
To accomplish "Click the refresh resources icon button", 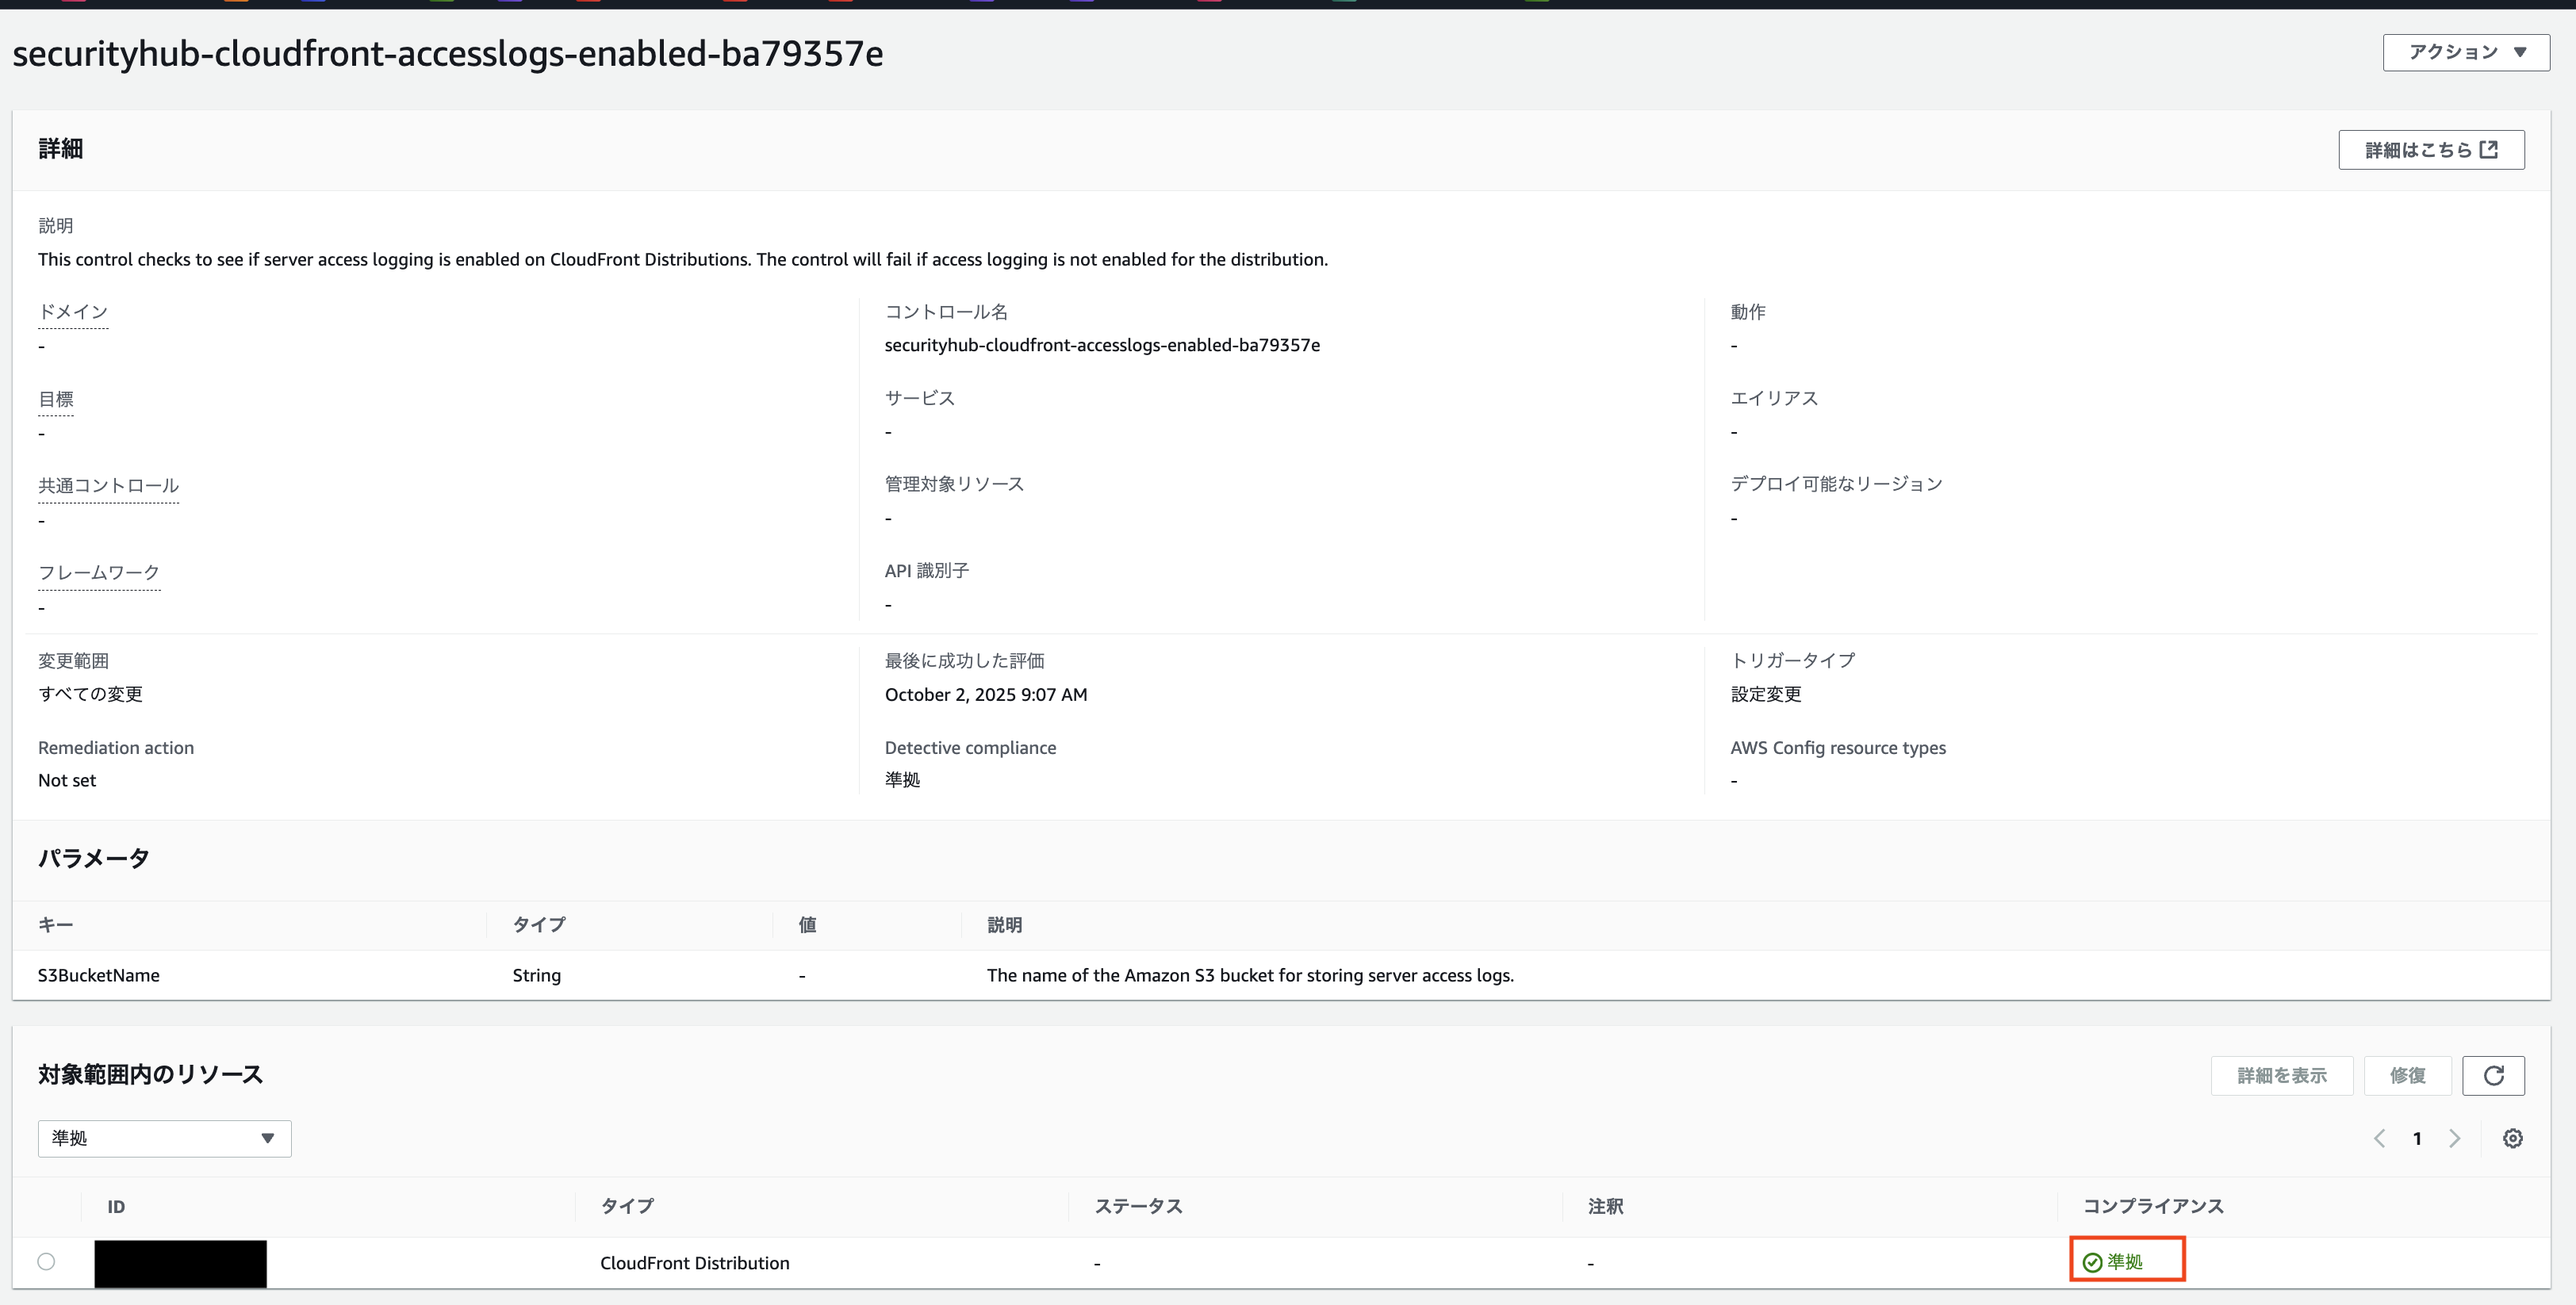I will [2493, 1075].
